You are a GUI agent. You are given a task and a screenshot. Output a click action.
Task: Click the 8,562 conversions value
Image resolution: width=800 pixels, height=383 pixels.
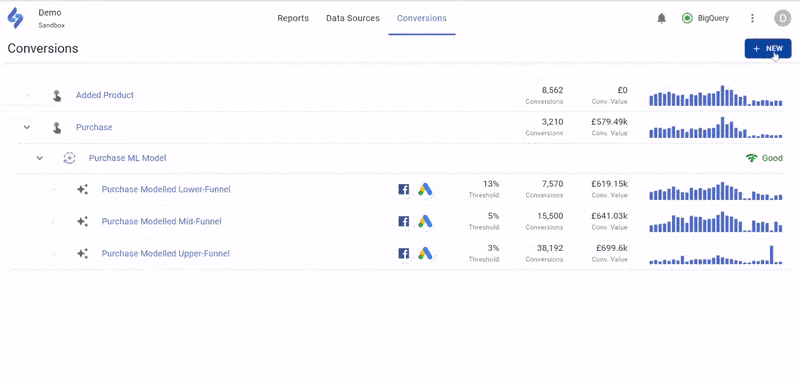(552, 90)
